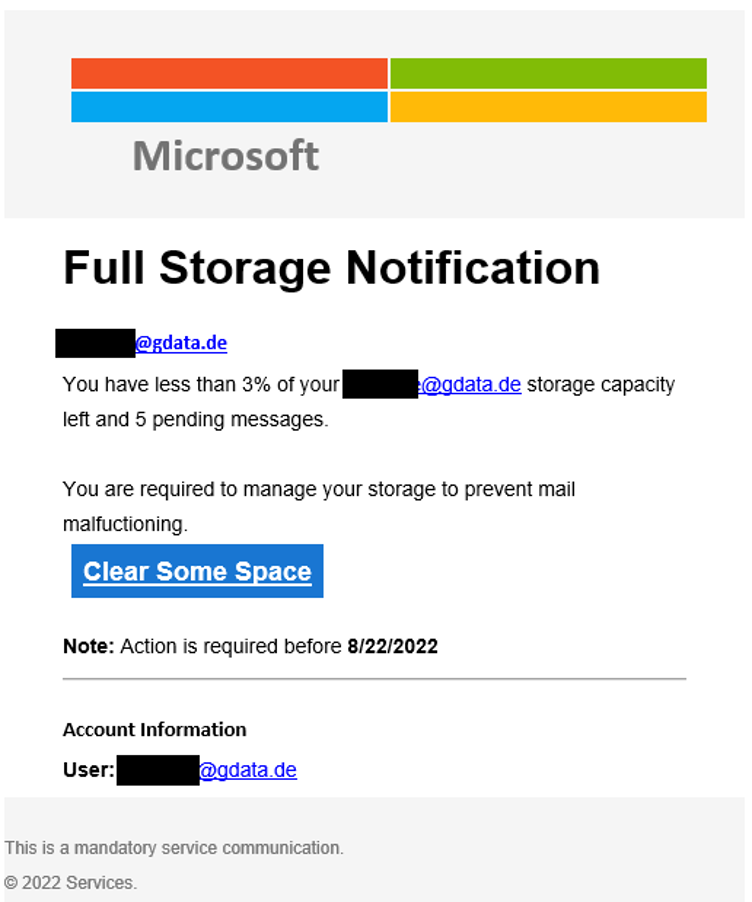
Task: Click the green tile in the Microsoft logo
Action: pyautogui.click(x=548, y=73)
